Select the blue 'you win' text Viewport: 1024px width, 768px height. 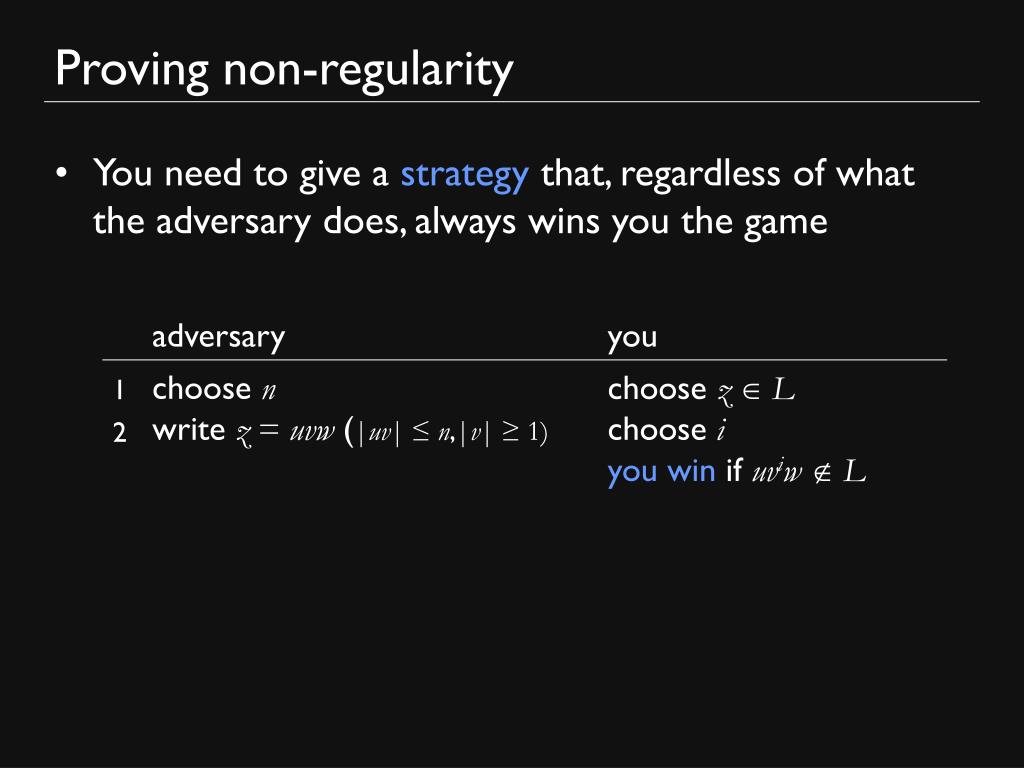pyautogui.click(x=661, y=472)
